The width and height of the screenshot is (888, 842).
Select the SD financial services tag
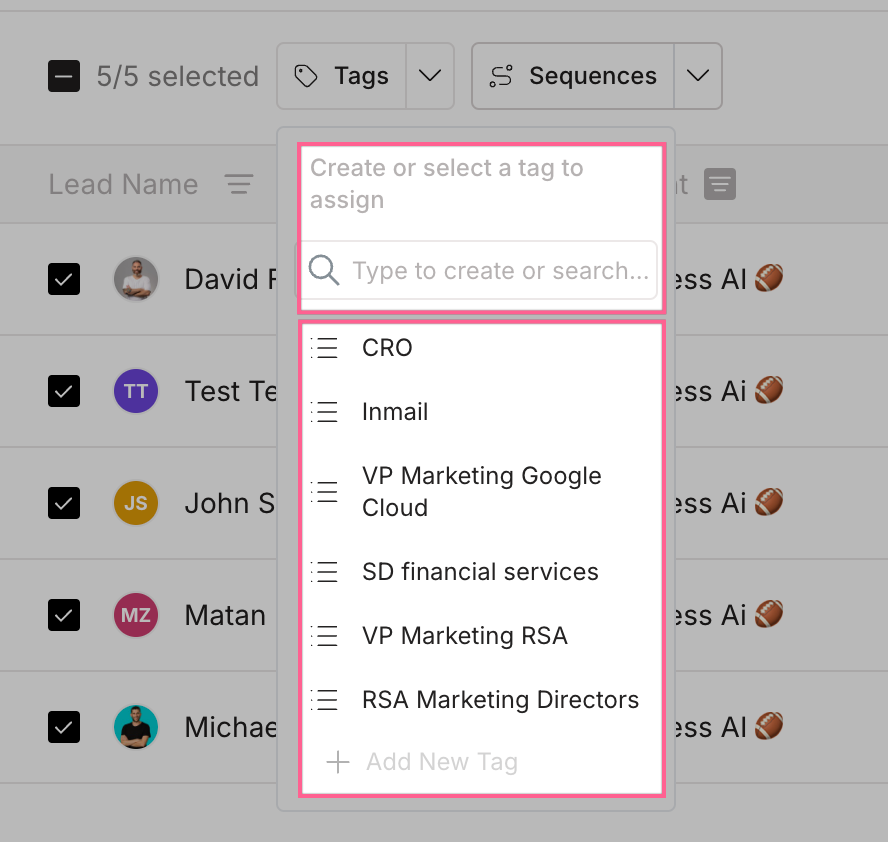click(x=480, y=572)
